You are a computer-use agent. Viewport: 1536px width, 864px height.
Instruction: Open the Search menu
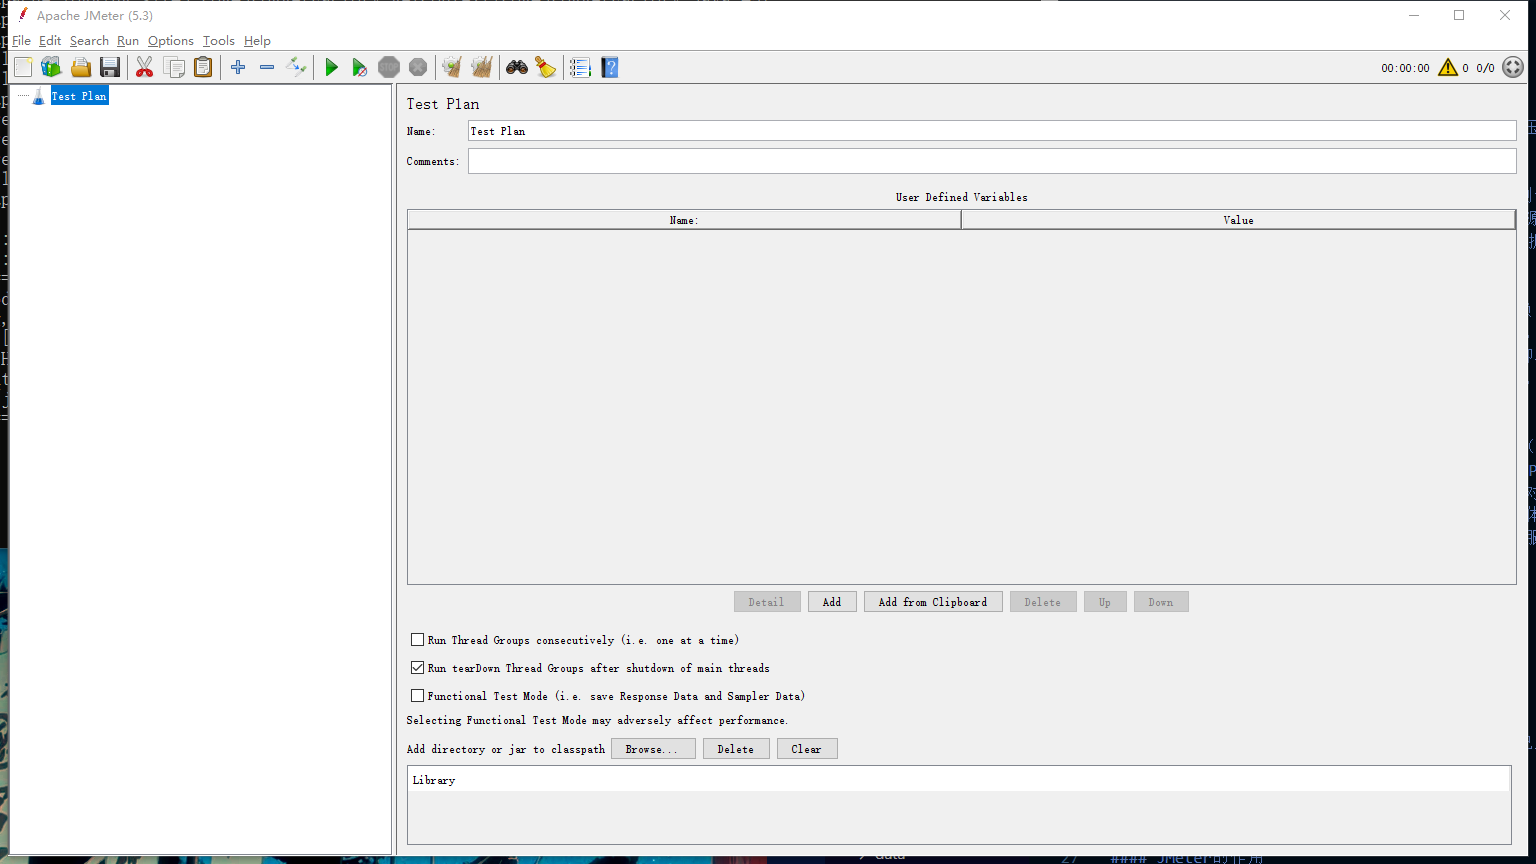(89, 41)
